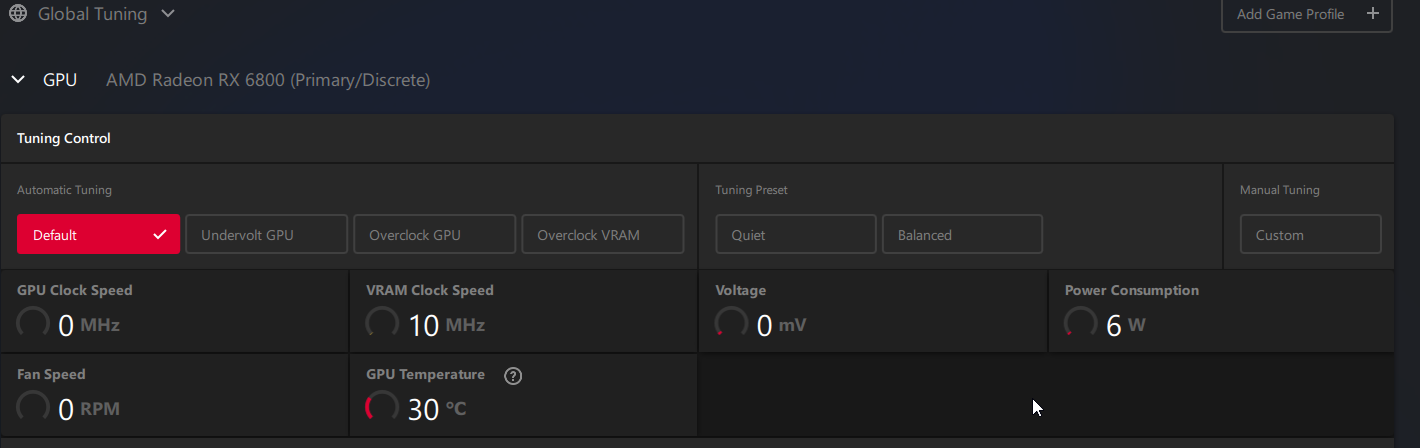This screenshot has height=448, width=1420.
Task: Switch to Custom manual tuning
Action: (1310, 235)
